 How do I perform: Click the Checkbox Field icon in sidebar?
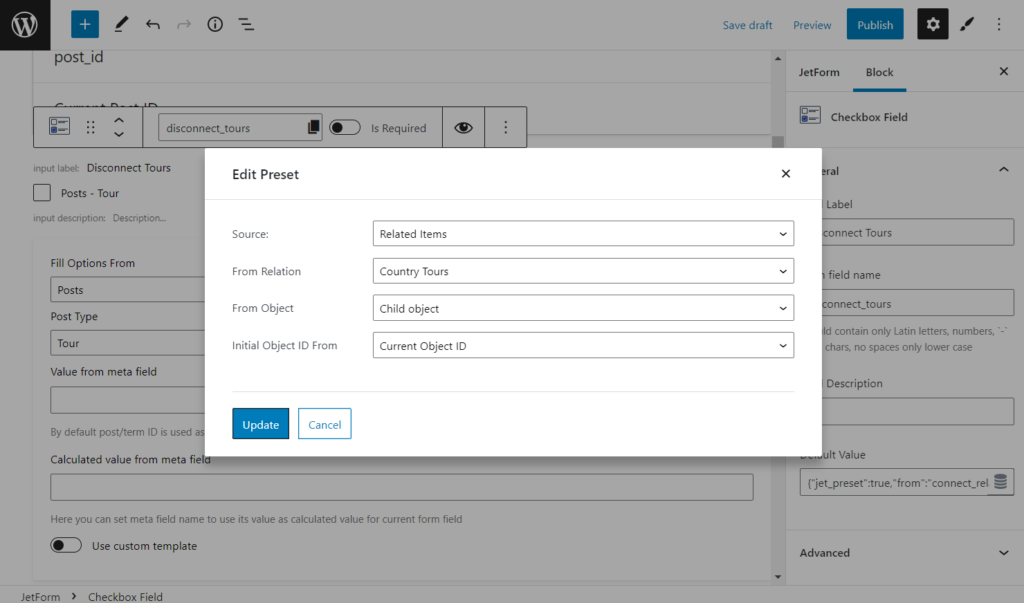810,116
